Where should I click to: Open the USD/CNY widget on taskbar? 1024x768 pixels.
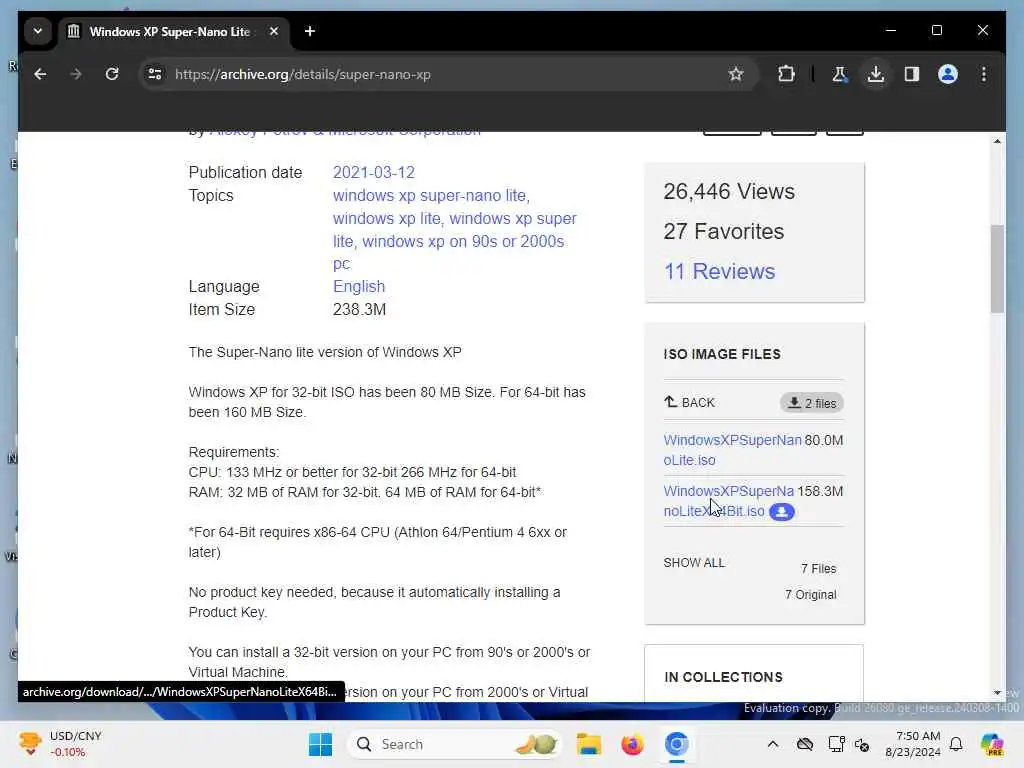[60, 744]
